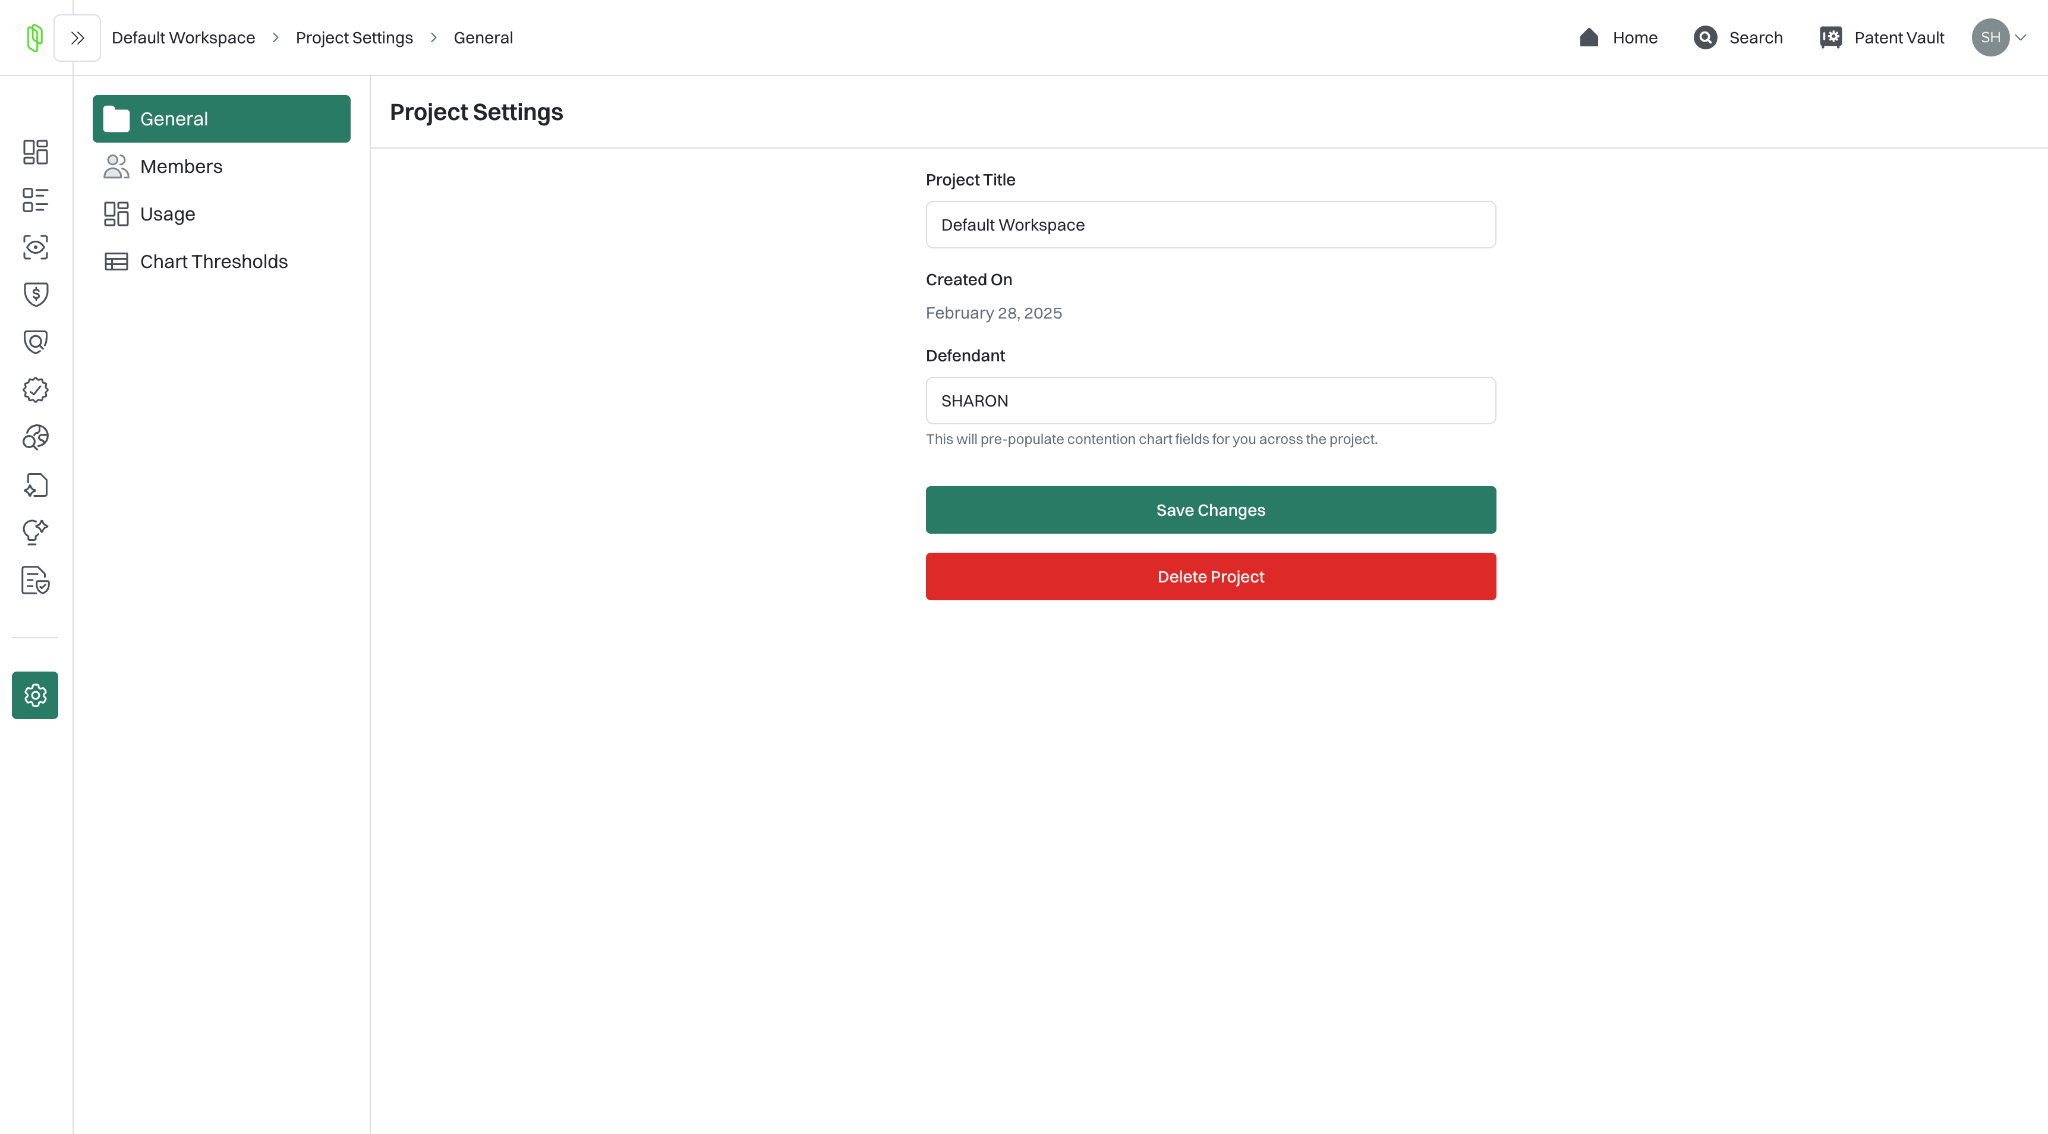The width and height of the screenshot is (2048, 1134).
Task: Open the shield search icon
Action: [35, 342]
